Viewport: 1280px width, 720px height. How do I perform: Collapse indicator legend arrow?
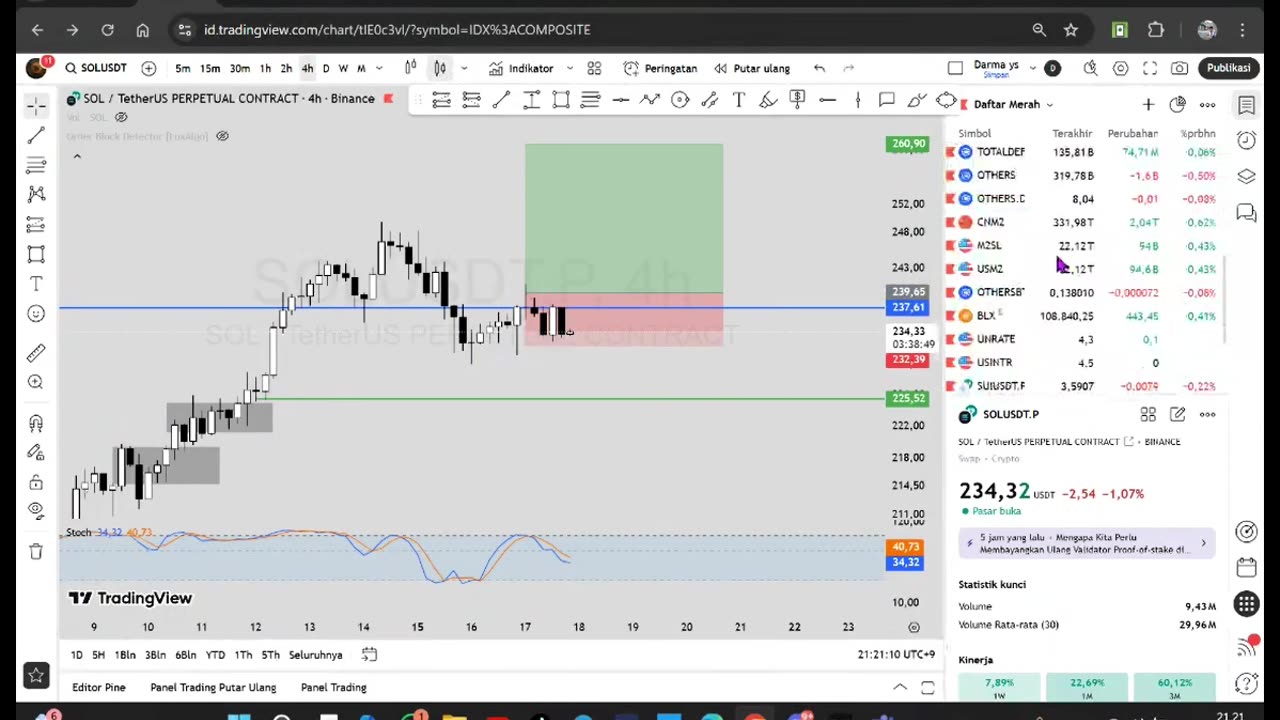click(76, 156)
